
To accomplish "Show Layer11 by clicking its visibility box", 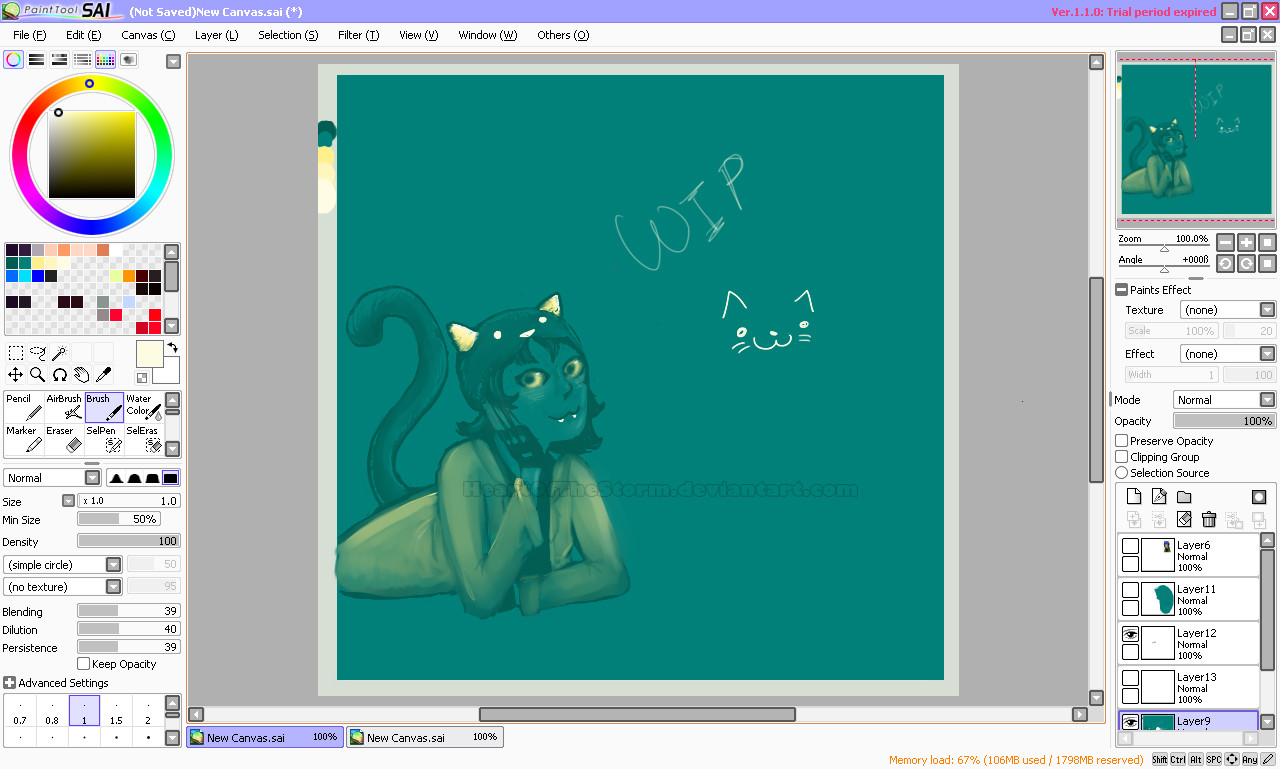I will pos(1130,590).
